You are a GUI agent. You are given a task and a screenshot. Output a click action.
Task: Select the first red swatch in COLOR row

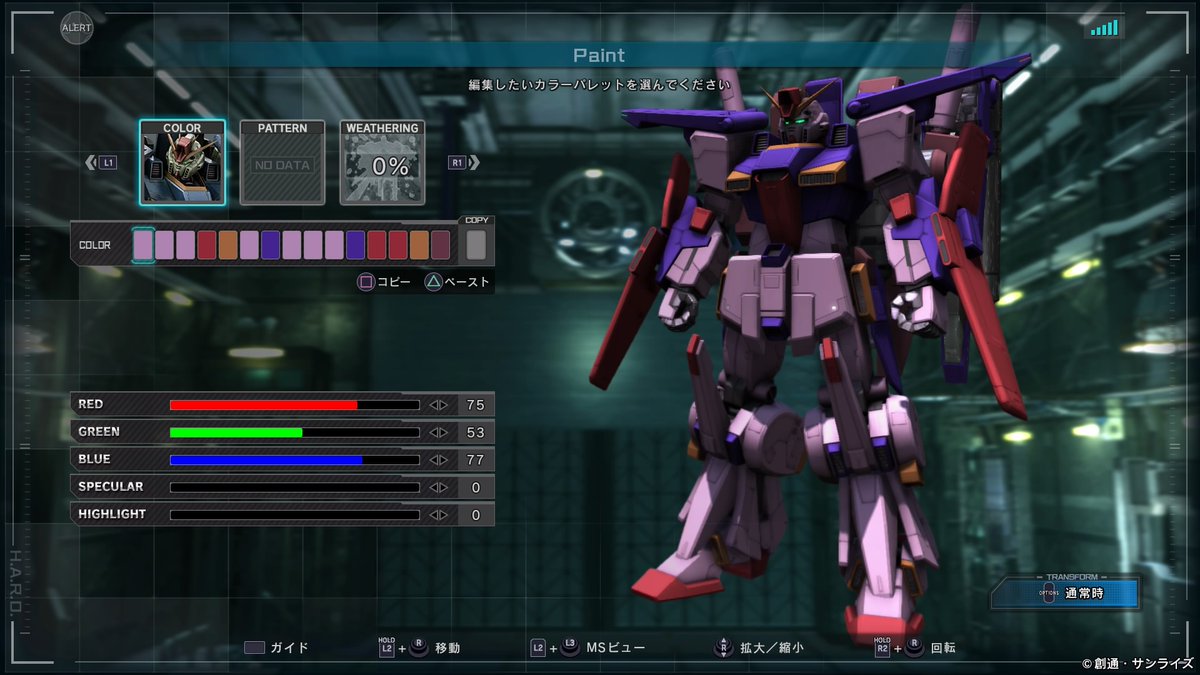coord(207,245)
